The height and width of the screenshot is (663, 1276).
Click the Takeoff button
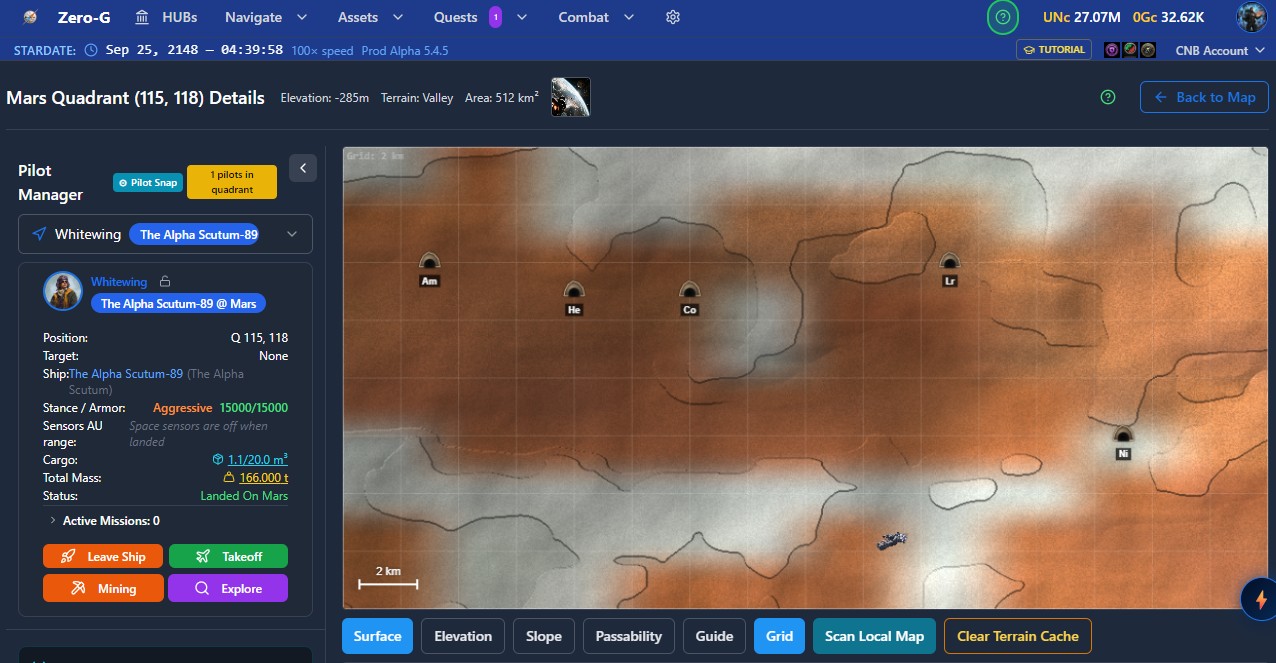pos(228,556)
